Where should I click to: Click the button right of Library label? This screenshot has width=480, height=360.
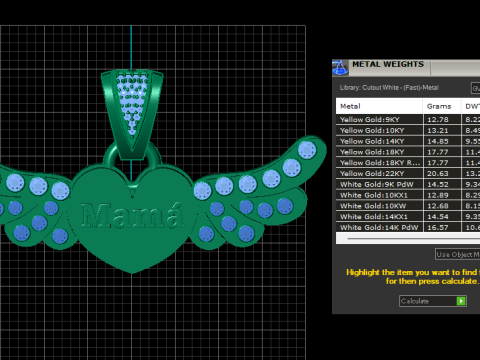(x=476, y=88)
